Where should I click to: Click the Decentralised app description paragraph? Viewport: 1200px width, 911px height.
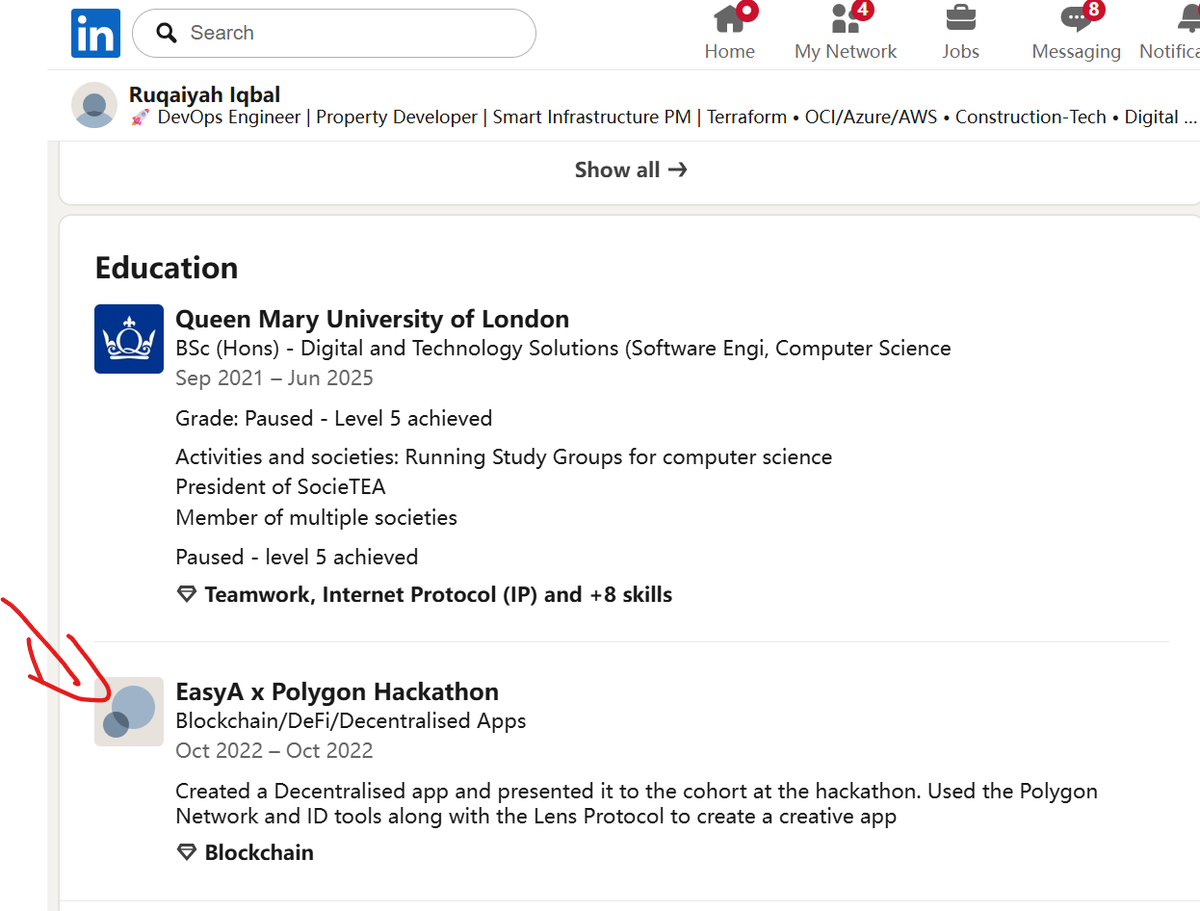tap(636, 803)
